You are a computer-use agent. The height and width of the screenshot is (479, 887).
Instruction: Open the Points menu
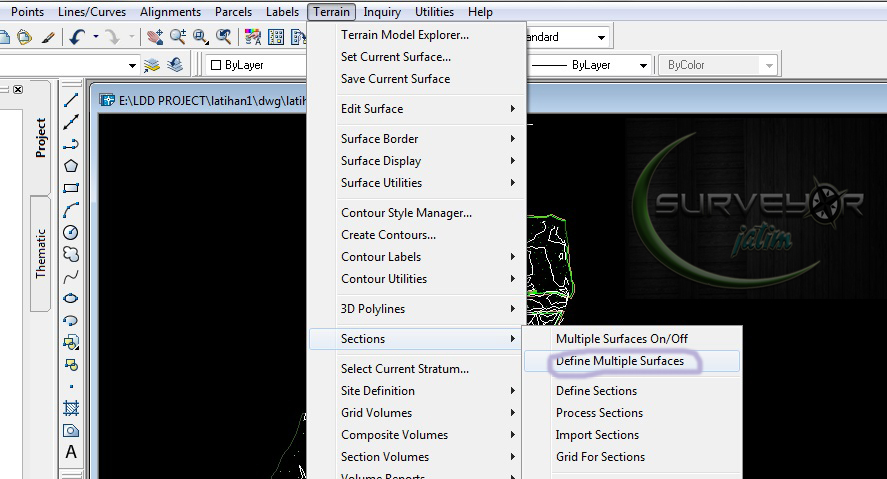[x=27, y=12]
